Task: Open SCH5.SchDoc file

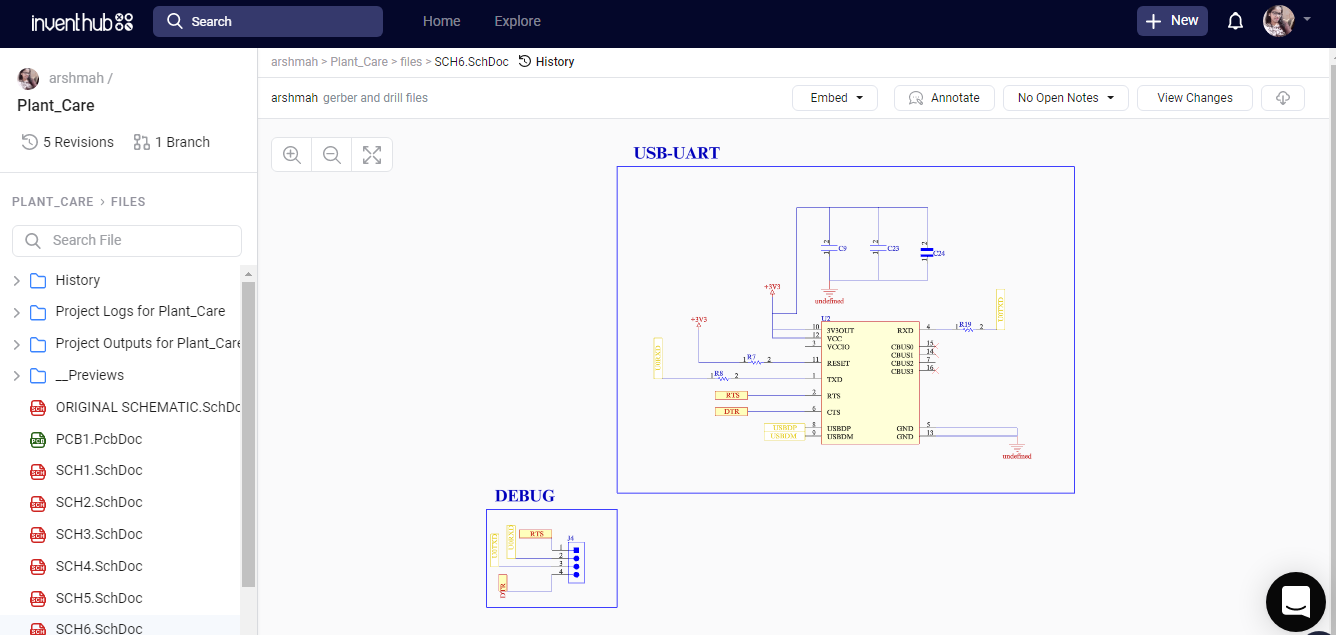Action: click(99, 599)
